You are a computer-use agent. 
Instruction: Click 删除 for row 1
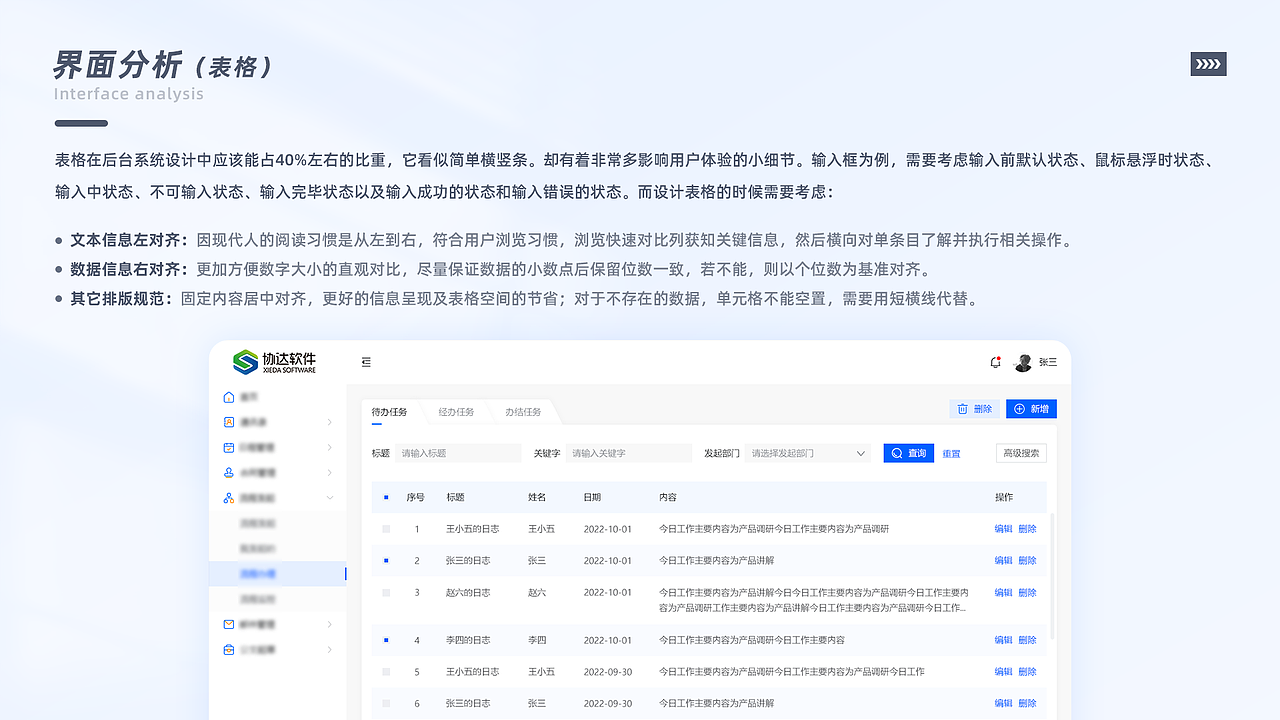(x=1027, y=529)
